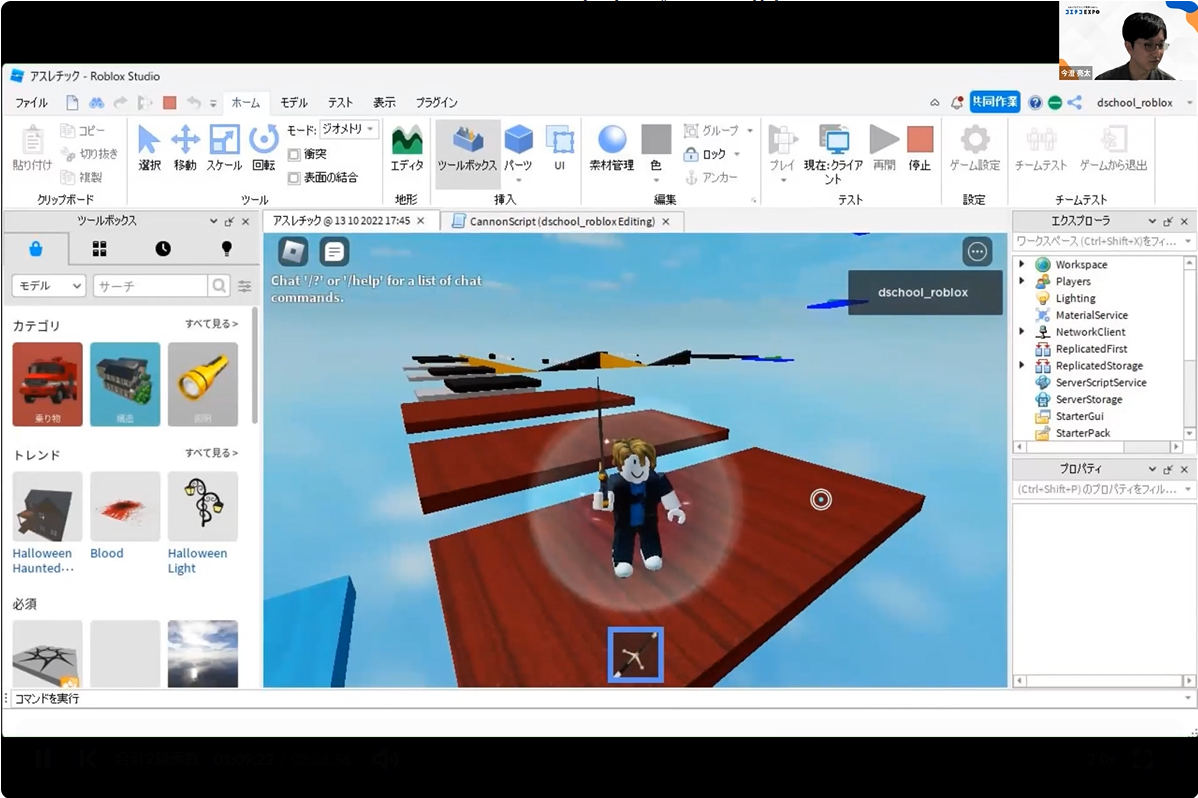1198x798 pixels.
Task: Select the Halloween Light thumbnail
Action: pos(202,506)
